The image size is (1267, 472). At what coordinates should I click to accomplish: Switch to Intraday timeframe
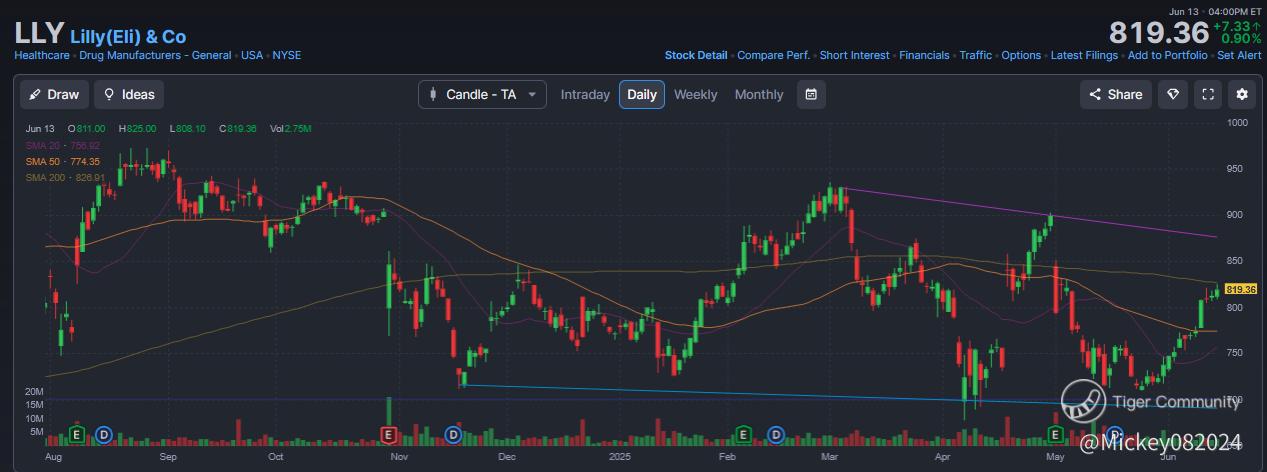click(585, 94)
